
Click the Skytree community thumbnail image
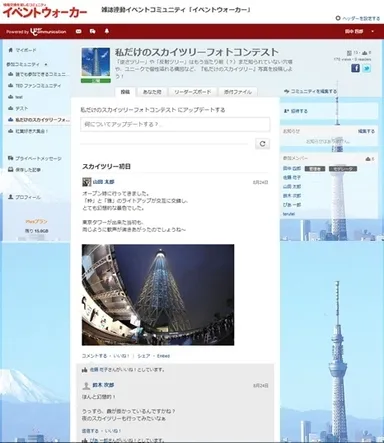(x=96, y=62)
